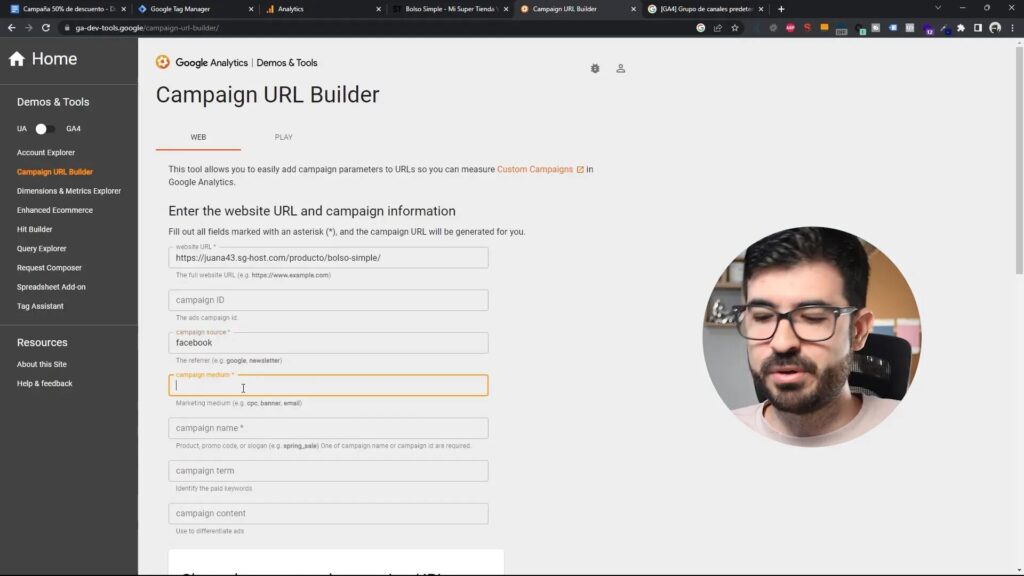Click the Google icon in the address bar
This screenshot has width=1024, height=576.
(x=700, y=28)
